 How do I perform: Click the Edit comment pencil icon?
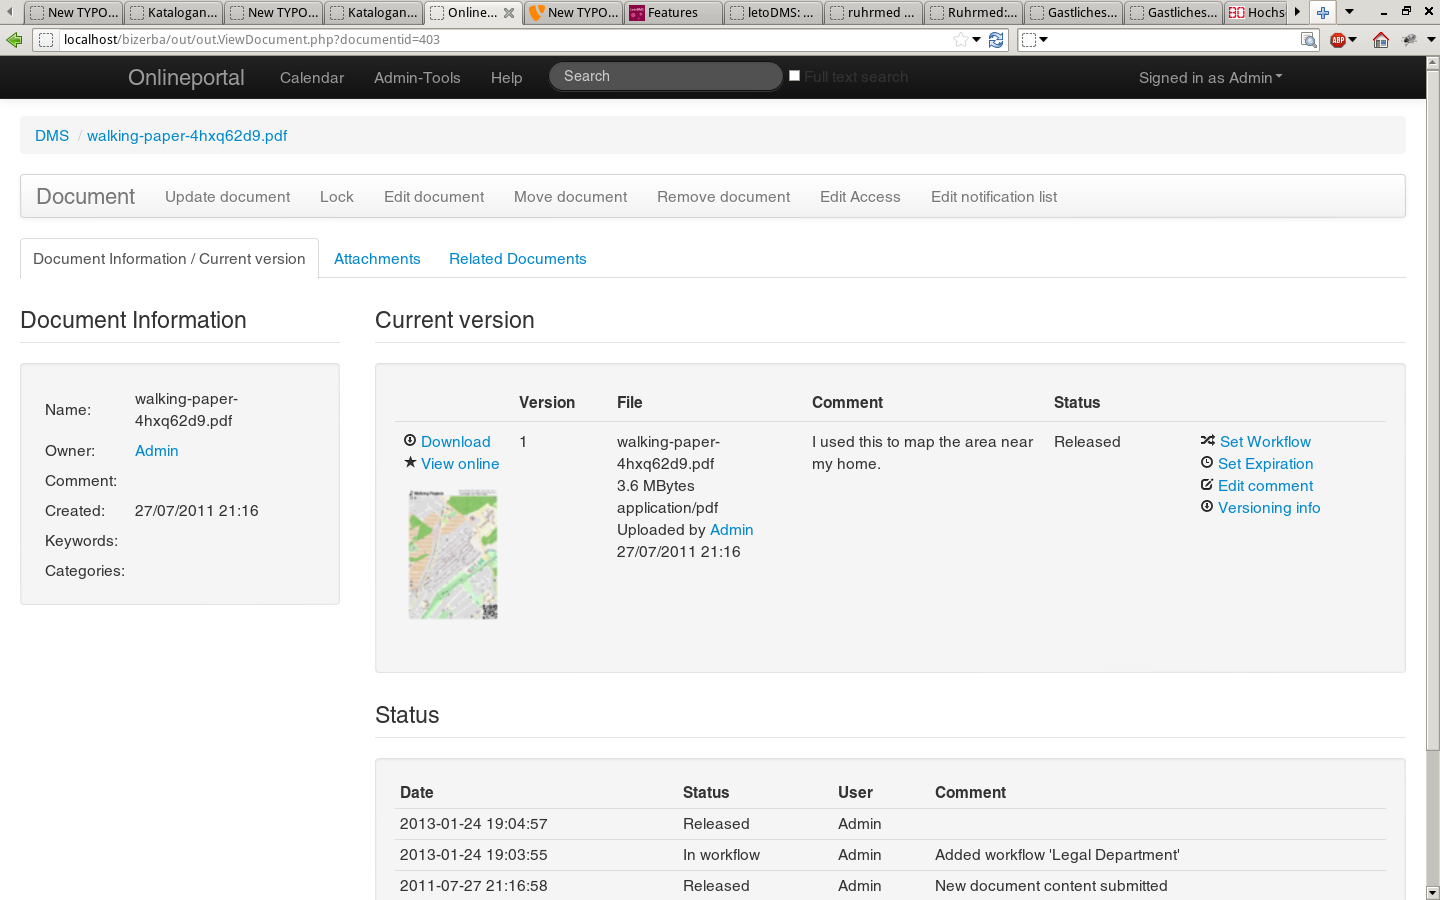click(1207, 485)
